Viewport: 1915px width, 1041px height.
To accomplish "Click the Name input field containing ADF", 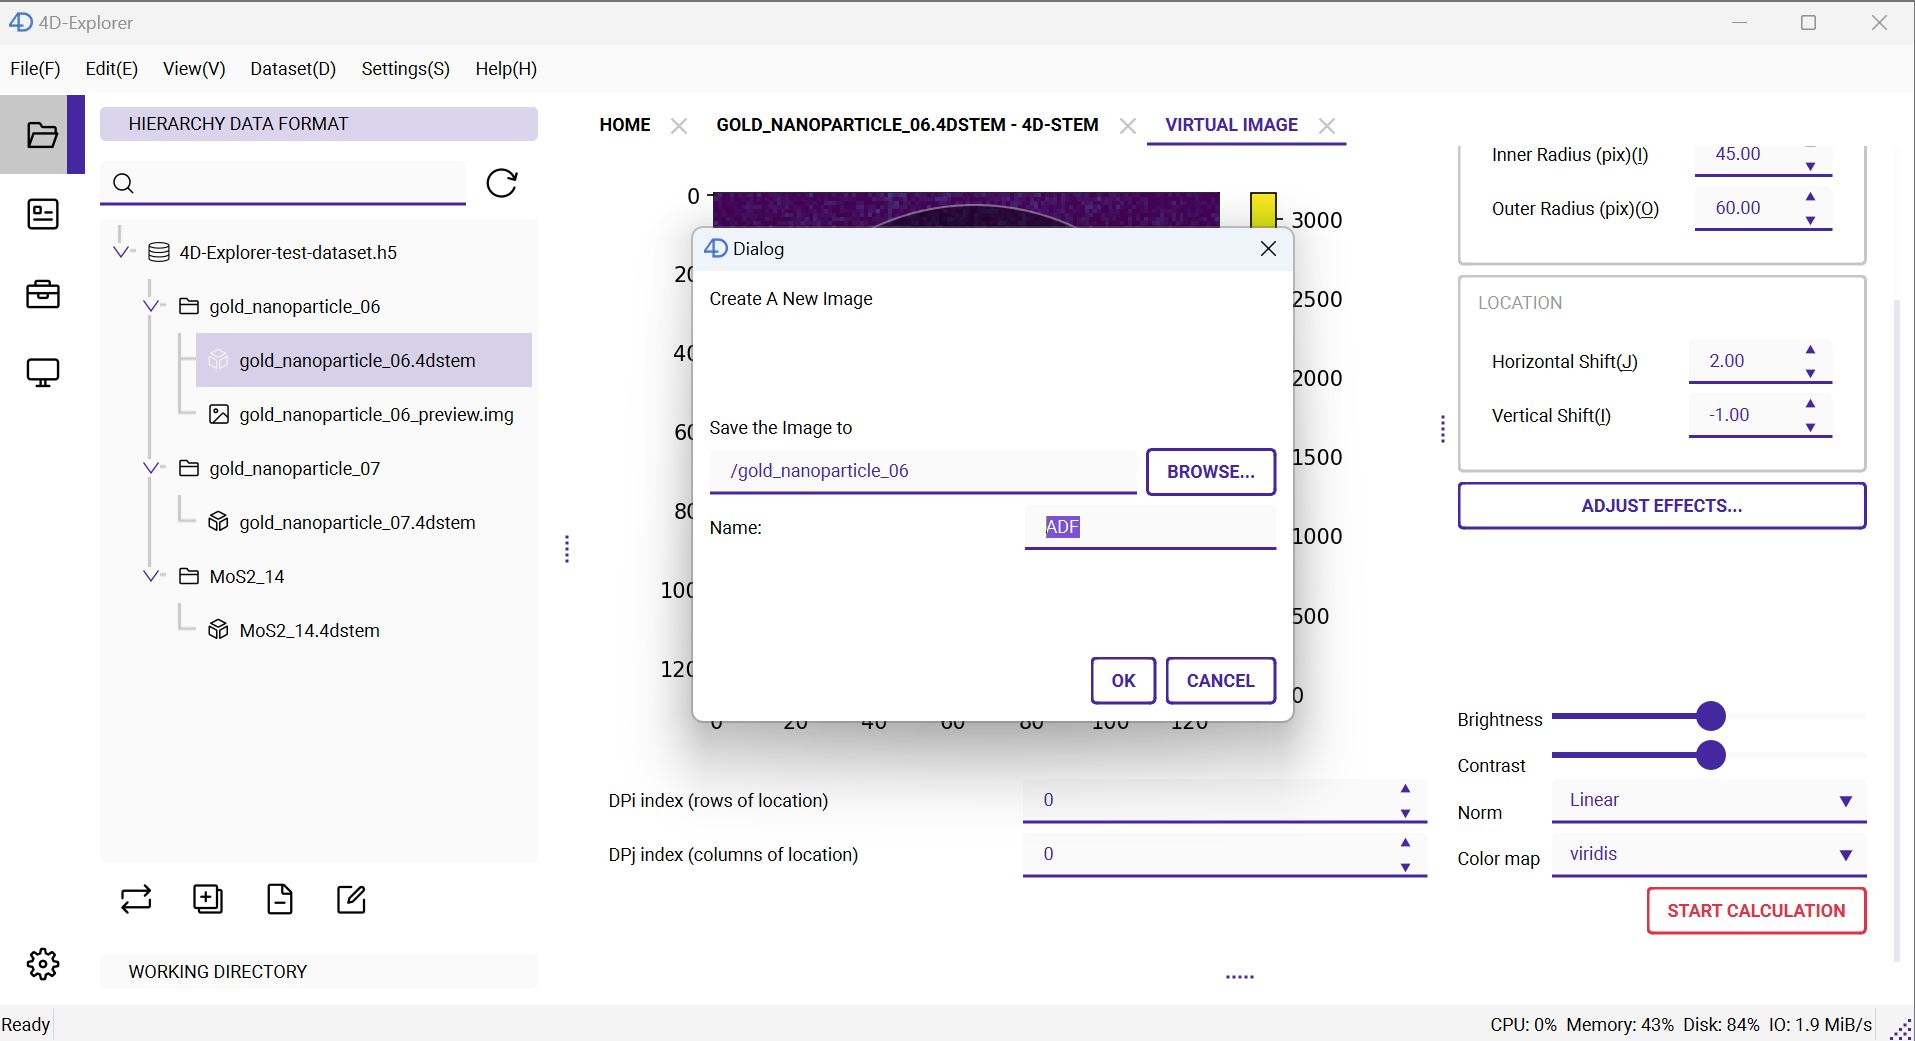I will click(1150, 527).
